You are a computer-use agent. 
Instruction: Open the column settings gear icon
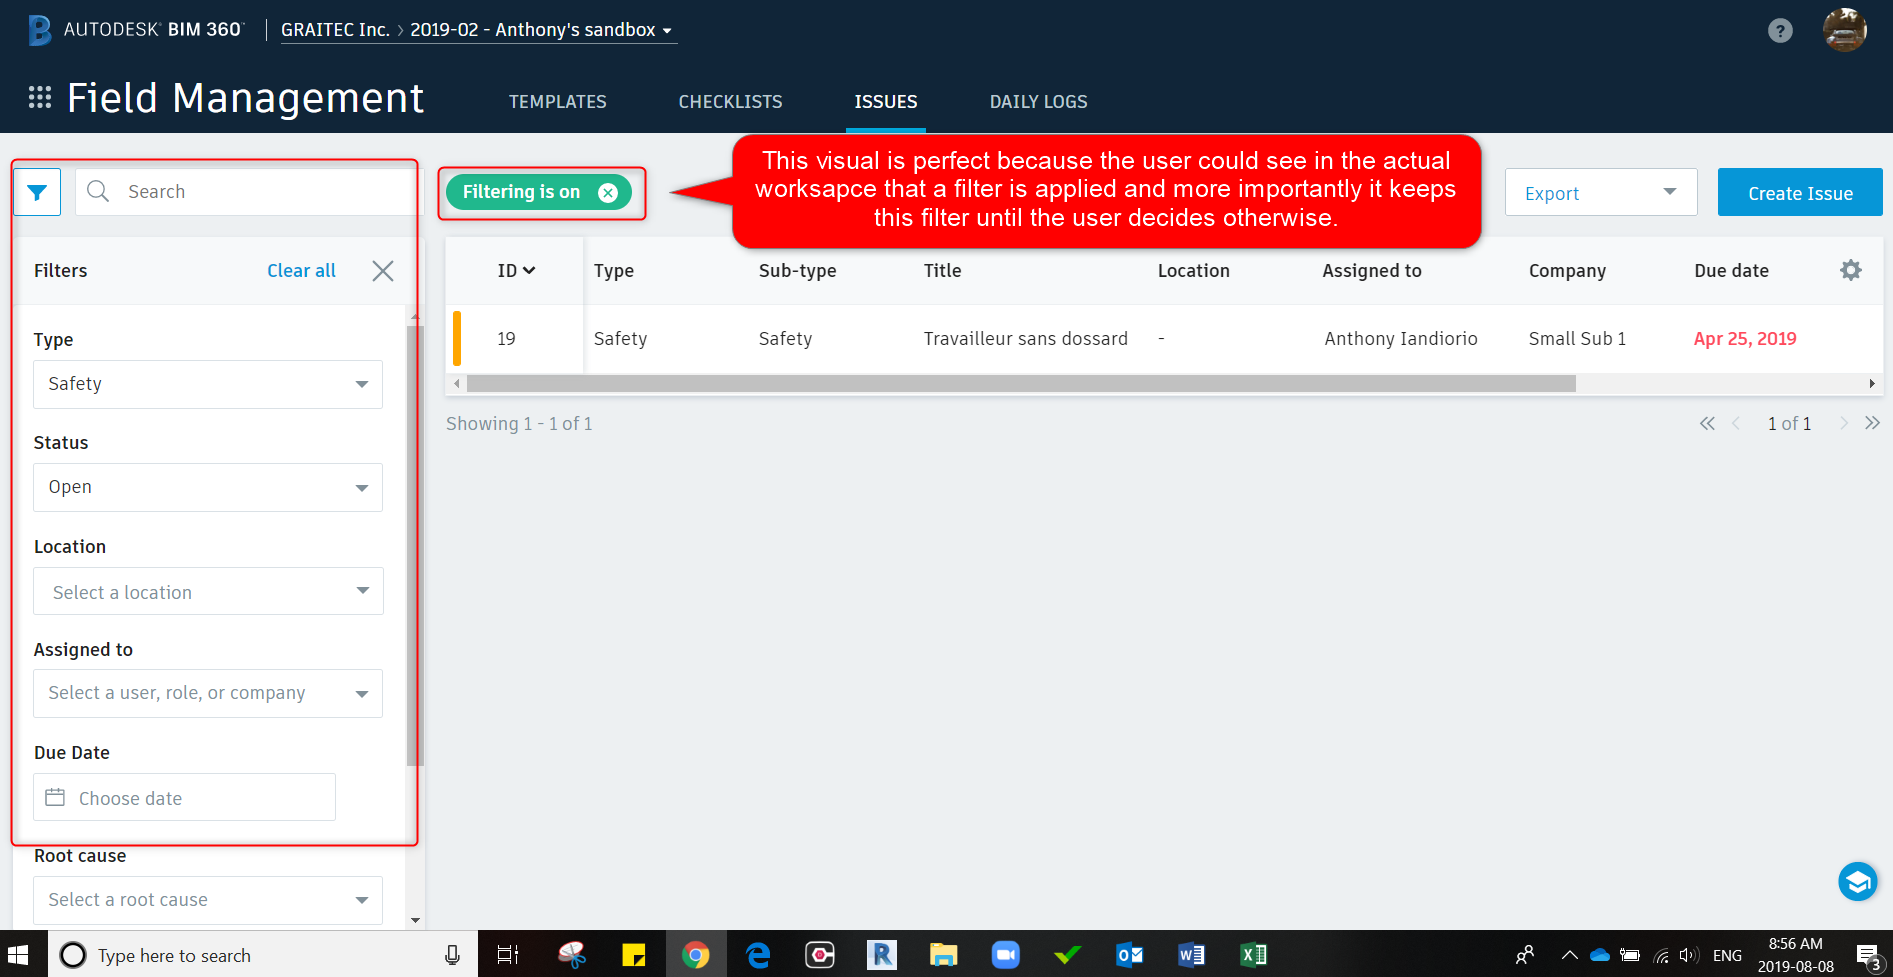click(x=1851, y=270)
